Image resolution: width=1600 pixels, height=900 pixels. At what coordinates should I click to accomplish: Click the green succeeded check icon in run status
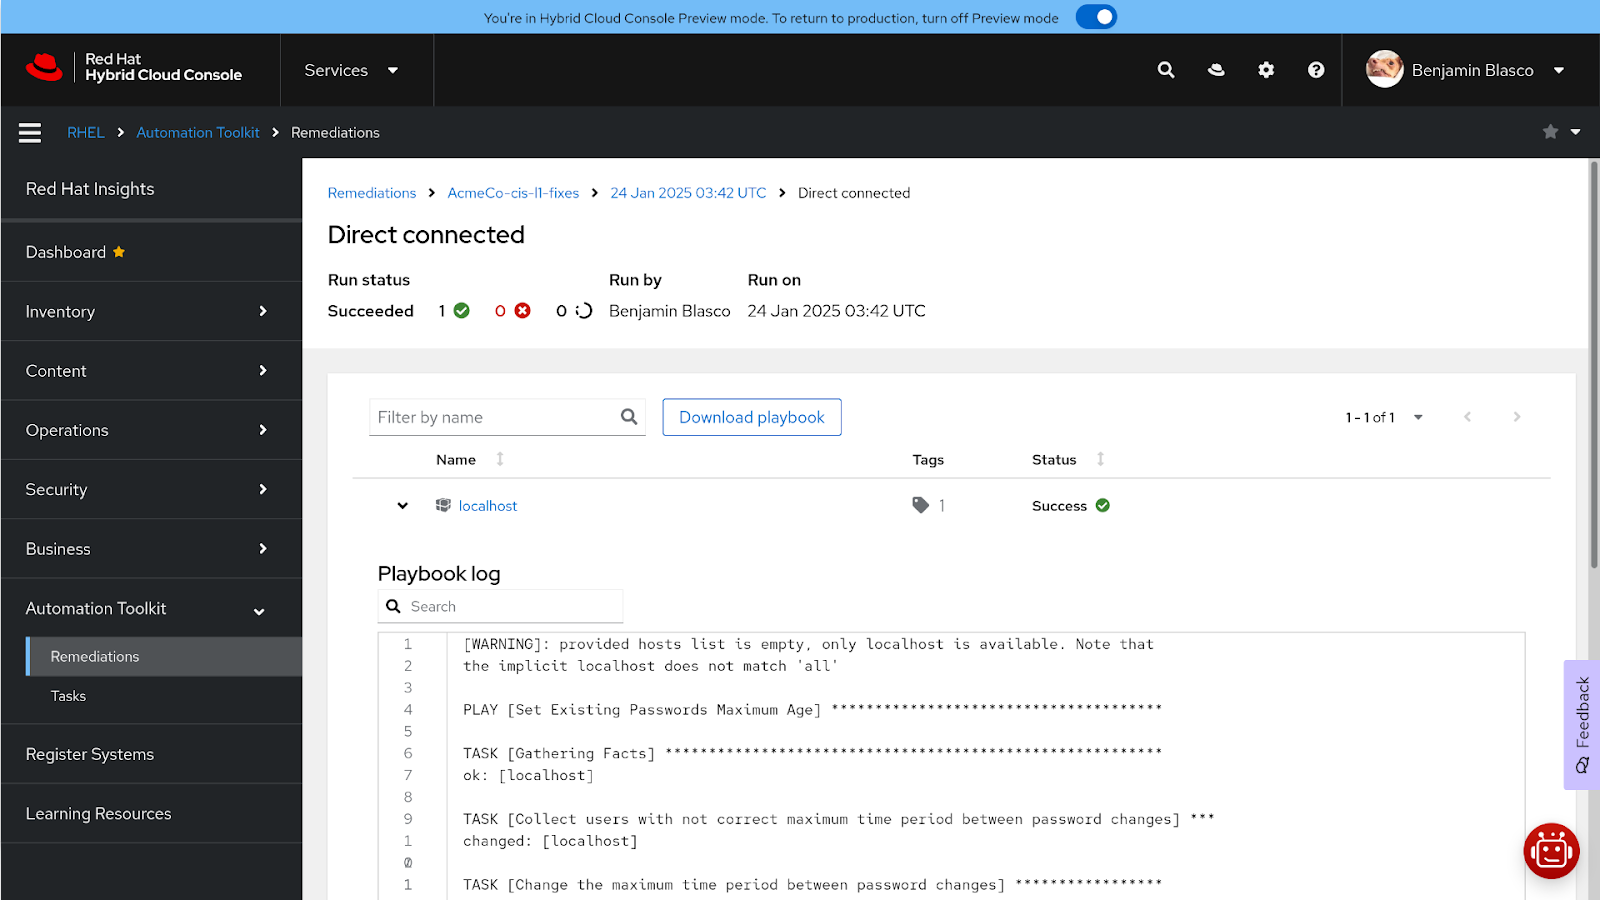(x=462, y=311)
